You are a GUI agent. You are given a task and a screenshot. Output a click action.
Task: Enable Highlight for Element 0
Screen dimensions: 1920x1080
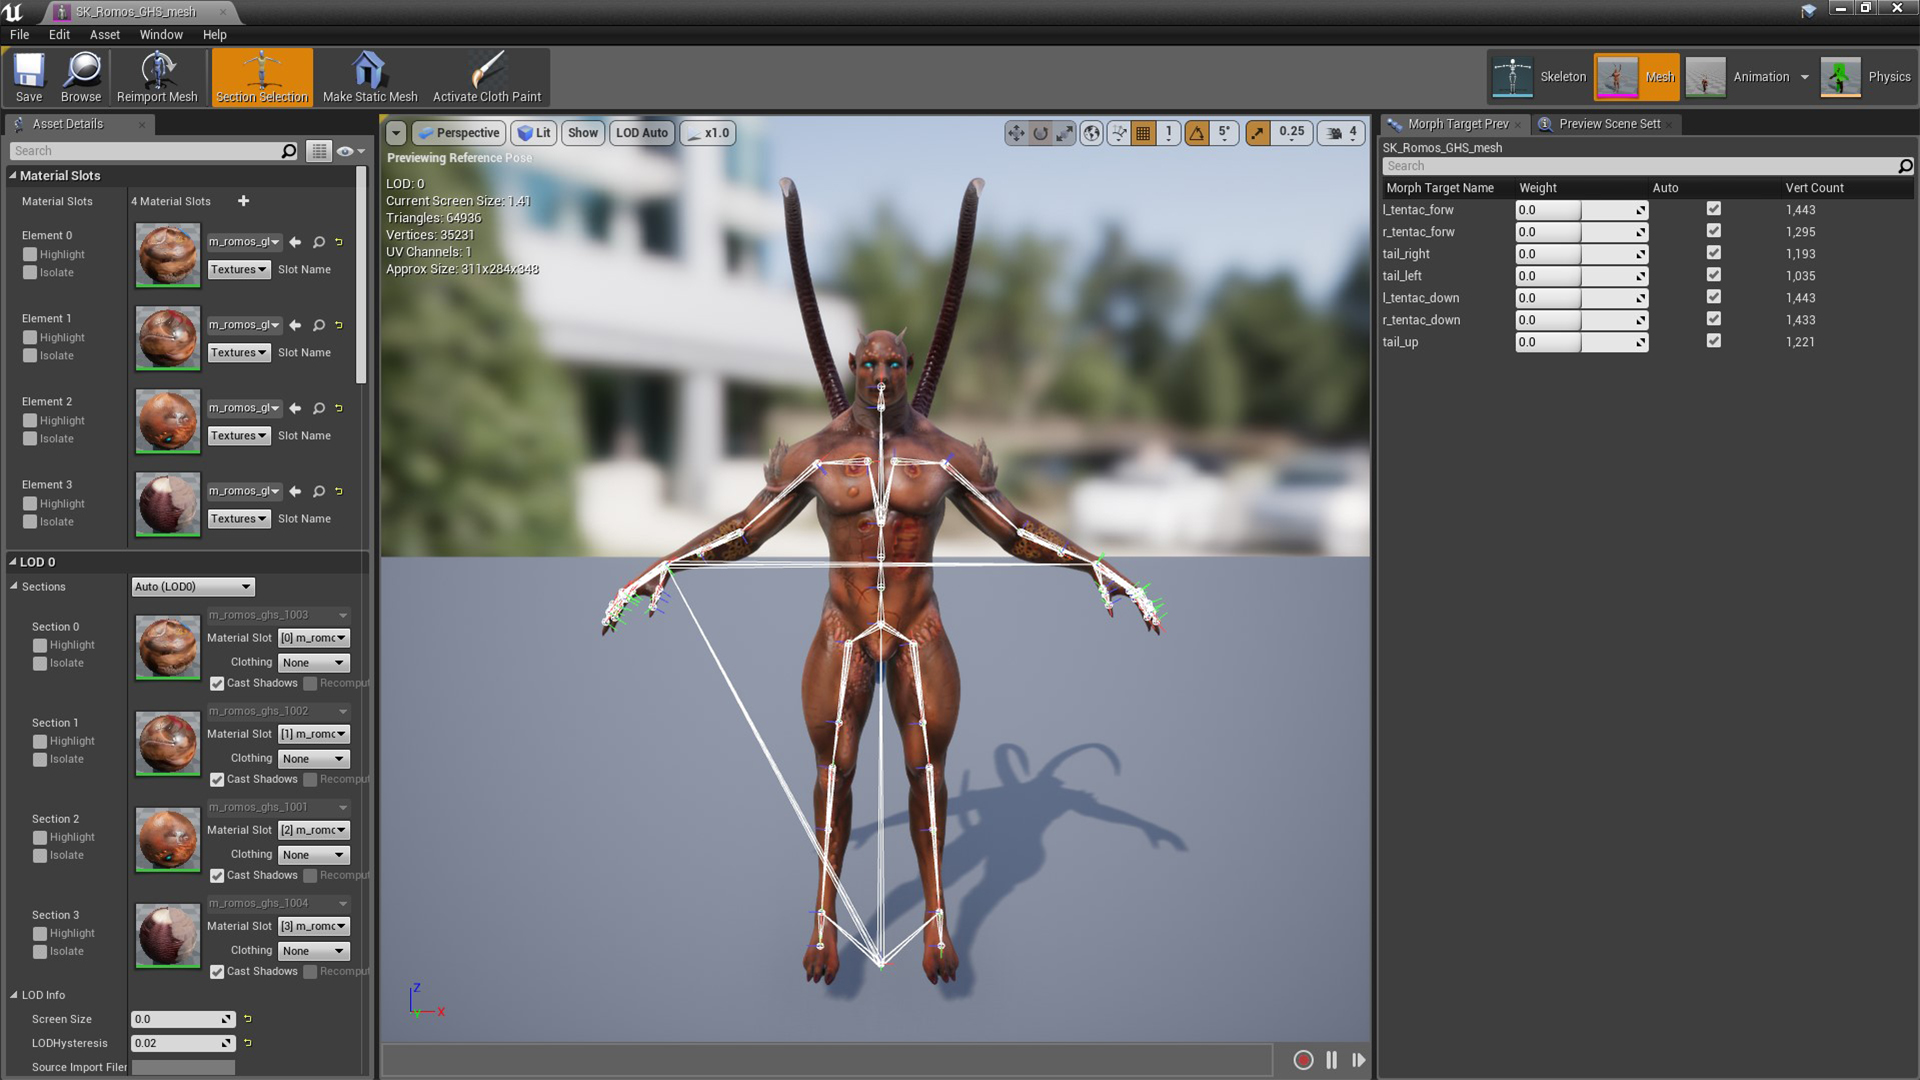coord(30,255)
